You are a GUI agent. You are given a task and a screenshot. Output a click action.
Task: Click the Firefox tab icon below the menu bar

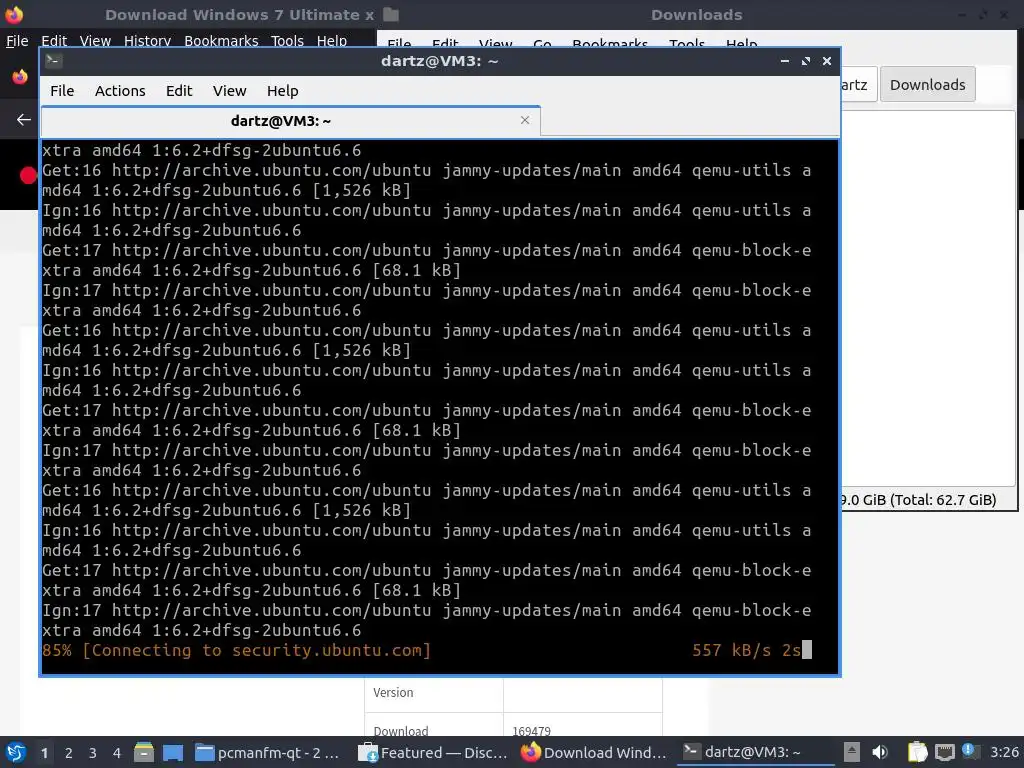(x=20, y=77)
